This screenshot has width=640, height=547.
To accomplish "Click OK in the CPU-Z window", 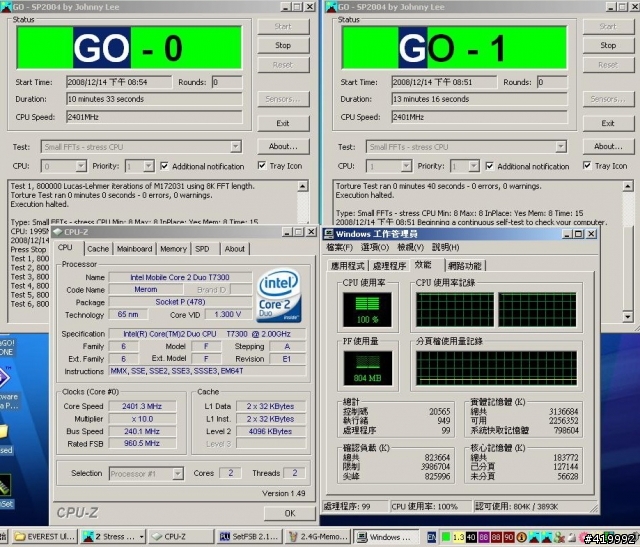I will (x=290, y=513).
